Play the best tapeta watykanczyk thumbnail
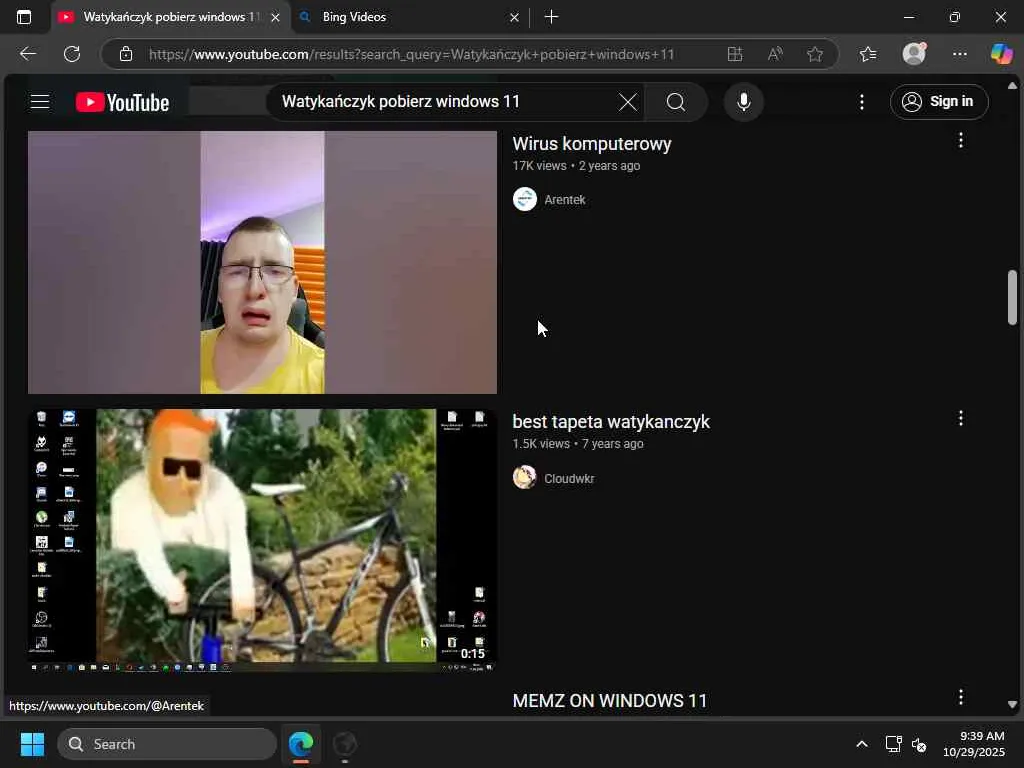The height and width of the screenshot is (768, 1024). click(262, 540)
